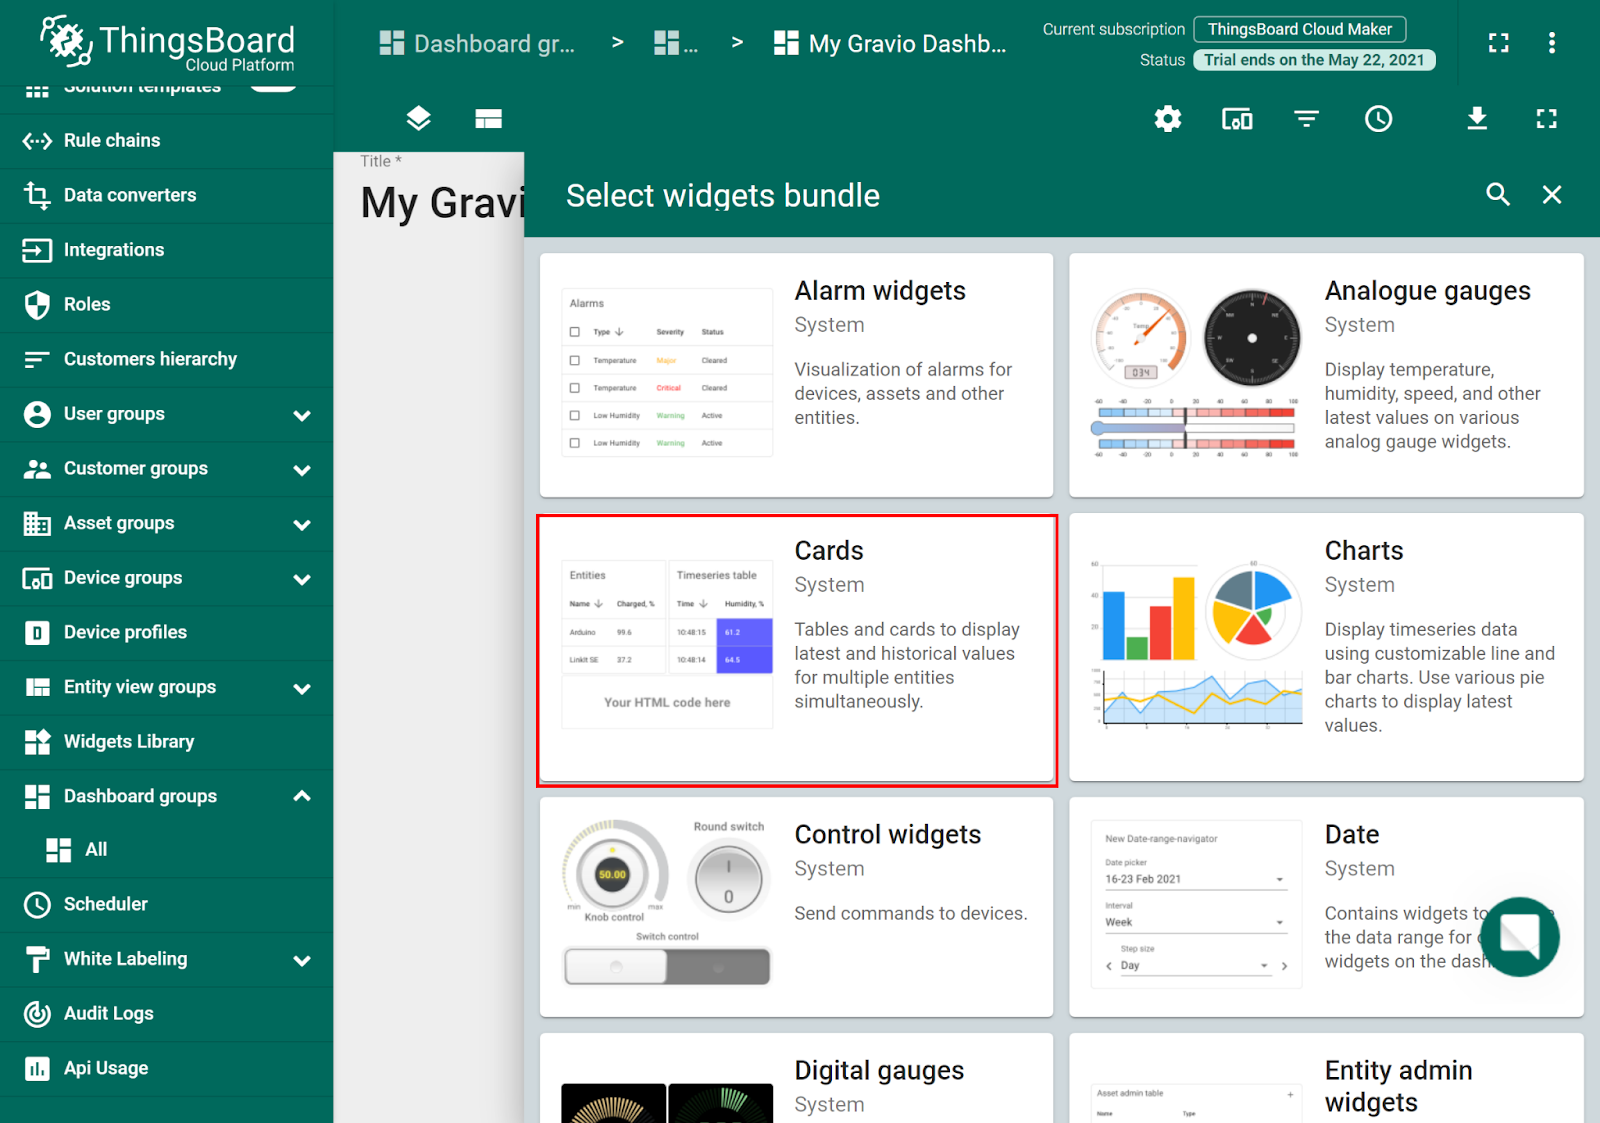Image resolution: width=1600 pixels, height=1123 pixels.
Task: Open the dashboard settings gear icon
Action: tap(1167, 119)
